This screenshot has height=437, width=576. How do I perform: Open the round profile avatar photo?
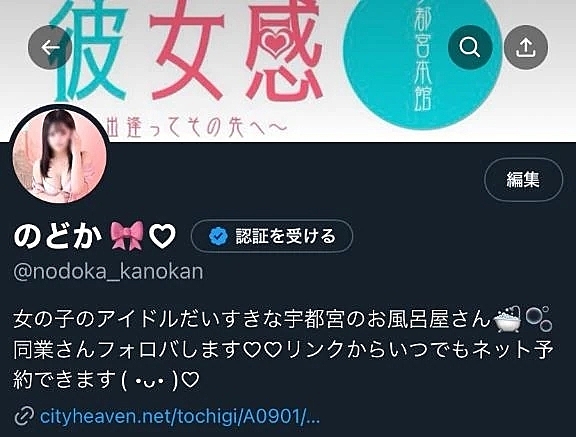pos(60,155)
